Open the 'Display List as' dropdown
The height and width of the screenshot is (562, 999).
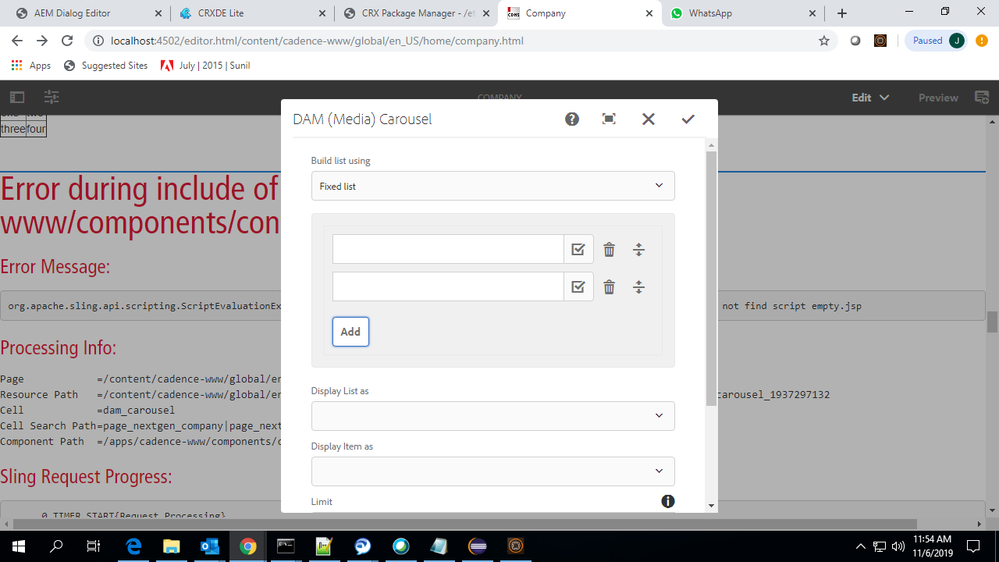pos(492,416)
